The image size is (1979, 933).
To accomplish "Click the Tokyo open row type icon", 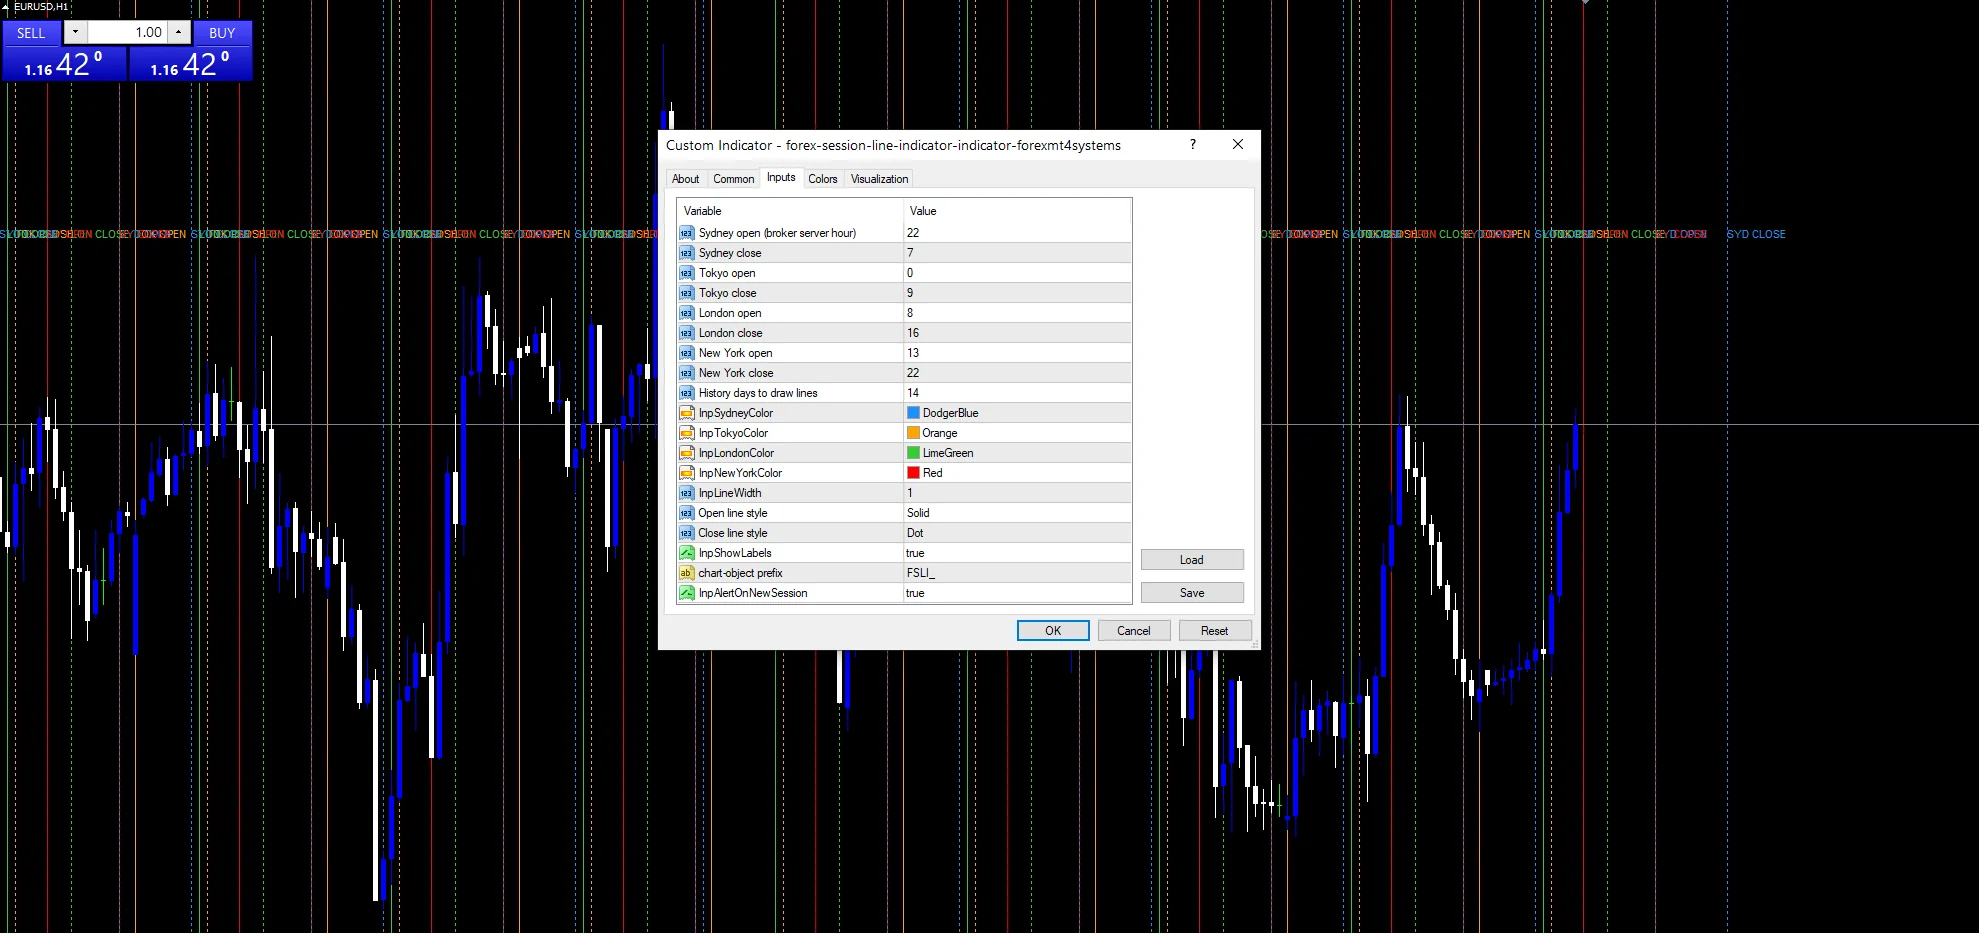I will click(x=686, y=273).
